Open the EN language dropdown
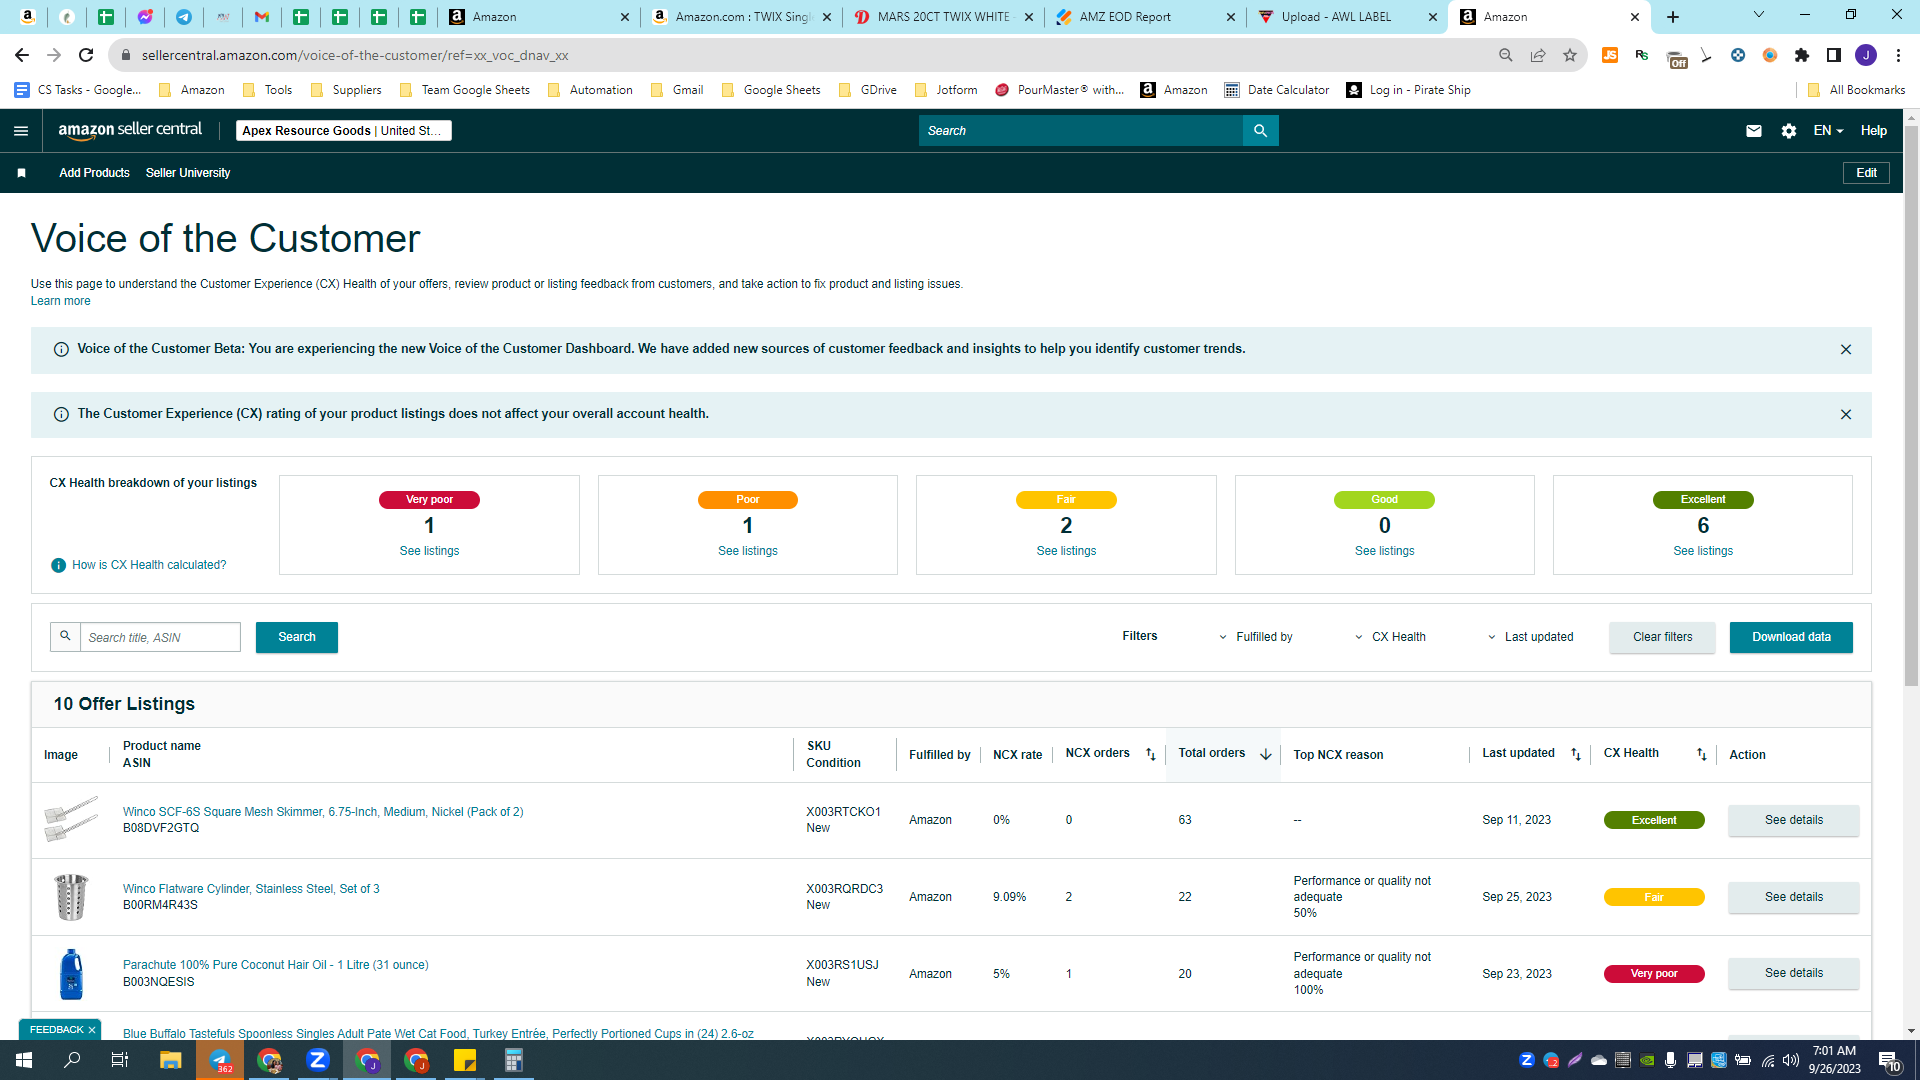 (x=1828, y=131)
